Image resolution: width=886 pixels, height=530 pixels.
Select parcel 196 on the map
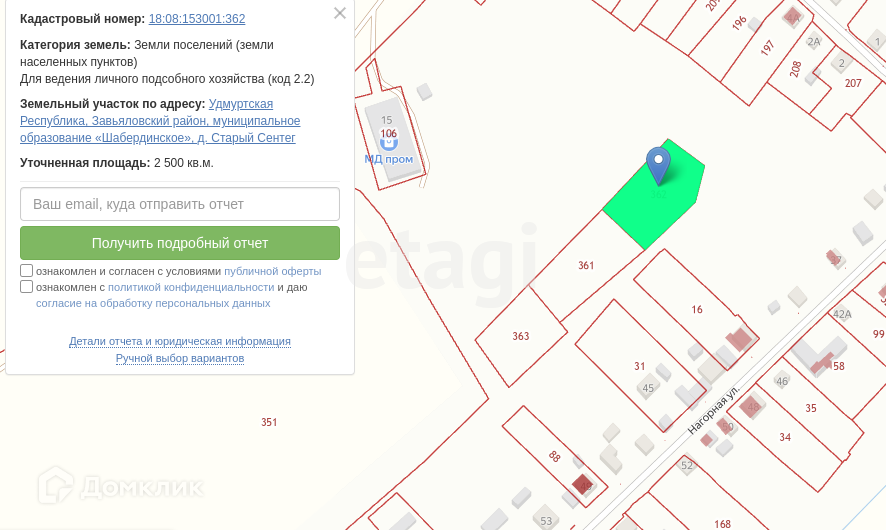tap(739, 23)
